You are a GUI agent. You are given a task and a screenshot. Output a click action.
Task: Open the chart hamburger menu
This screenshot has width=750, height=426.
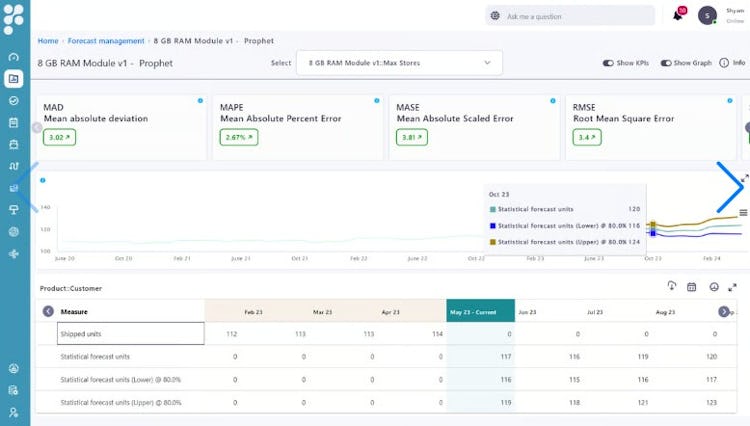(743, 213)
